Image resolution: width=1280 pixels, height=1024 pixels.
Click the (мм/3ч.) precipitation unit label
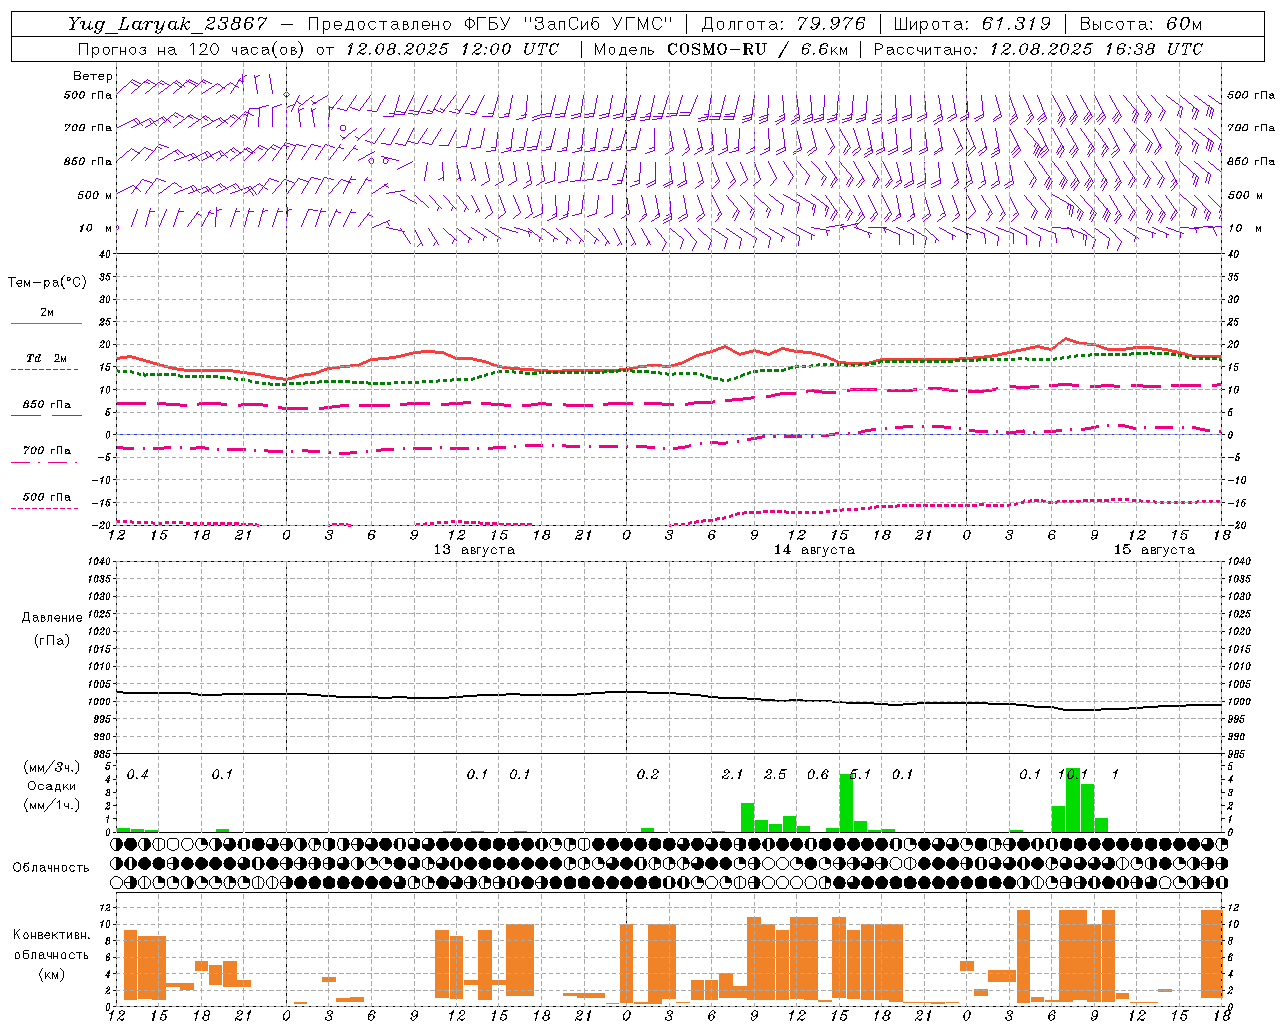(x=51, y=767)
